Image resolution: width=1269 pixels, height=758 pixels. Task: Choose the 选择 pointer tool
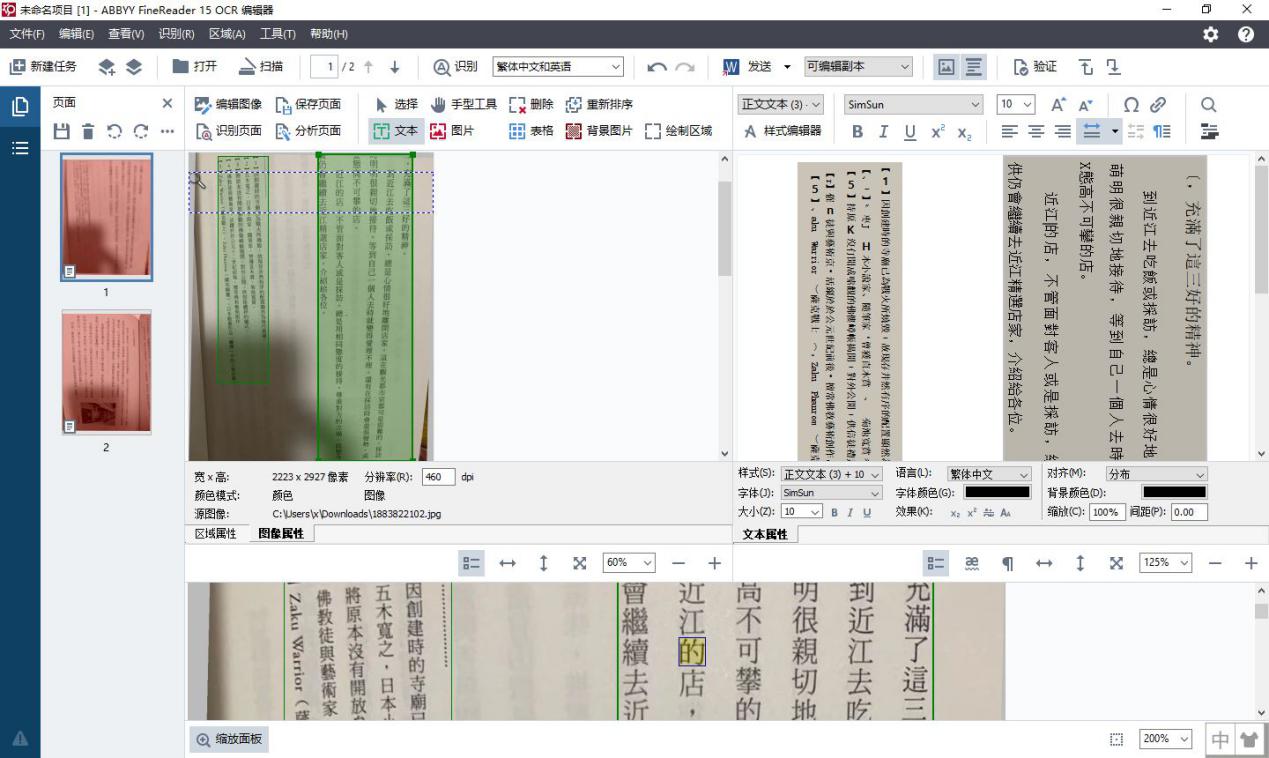(396, 104)
